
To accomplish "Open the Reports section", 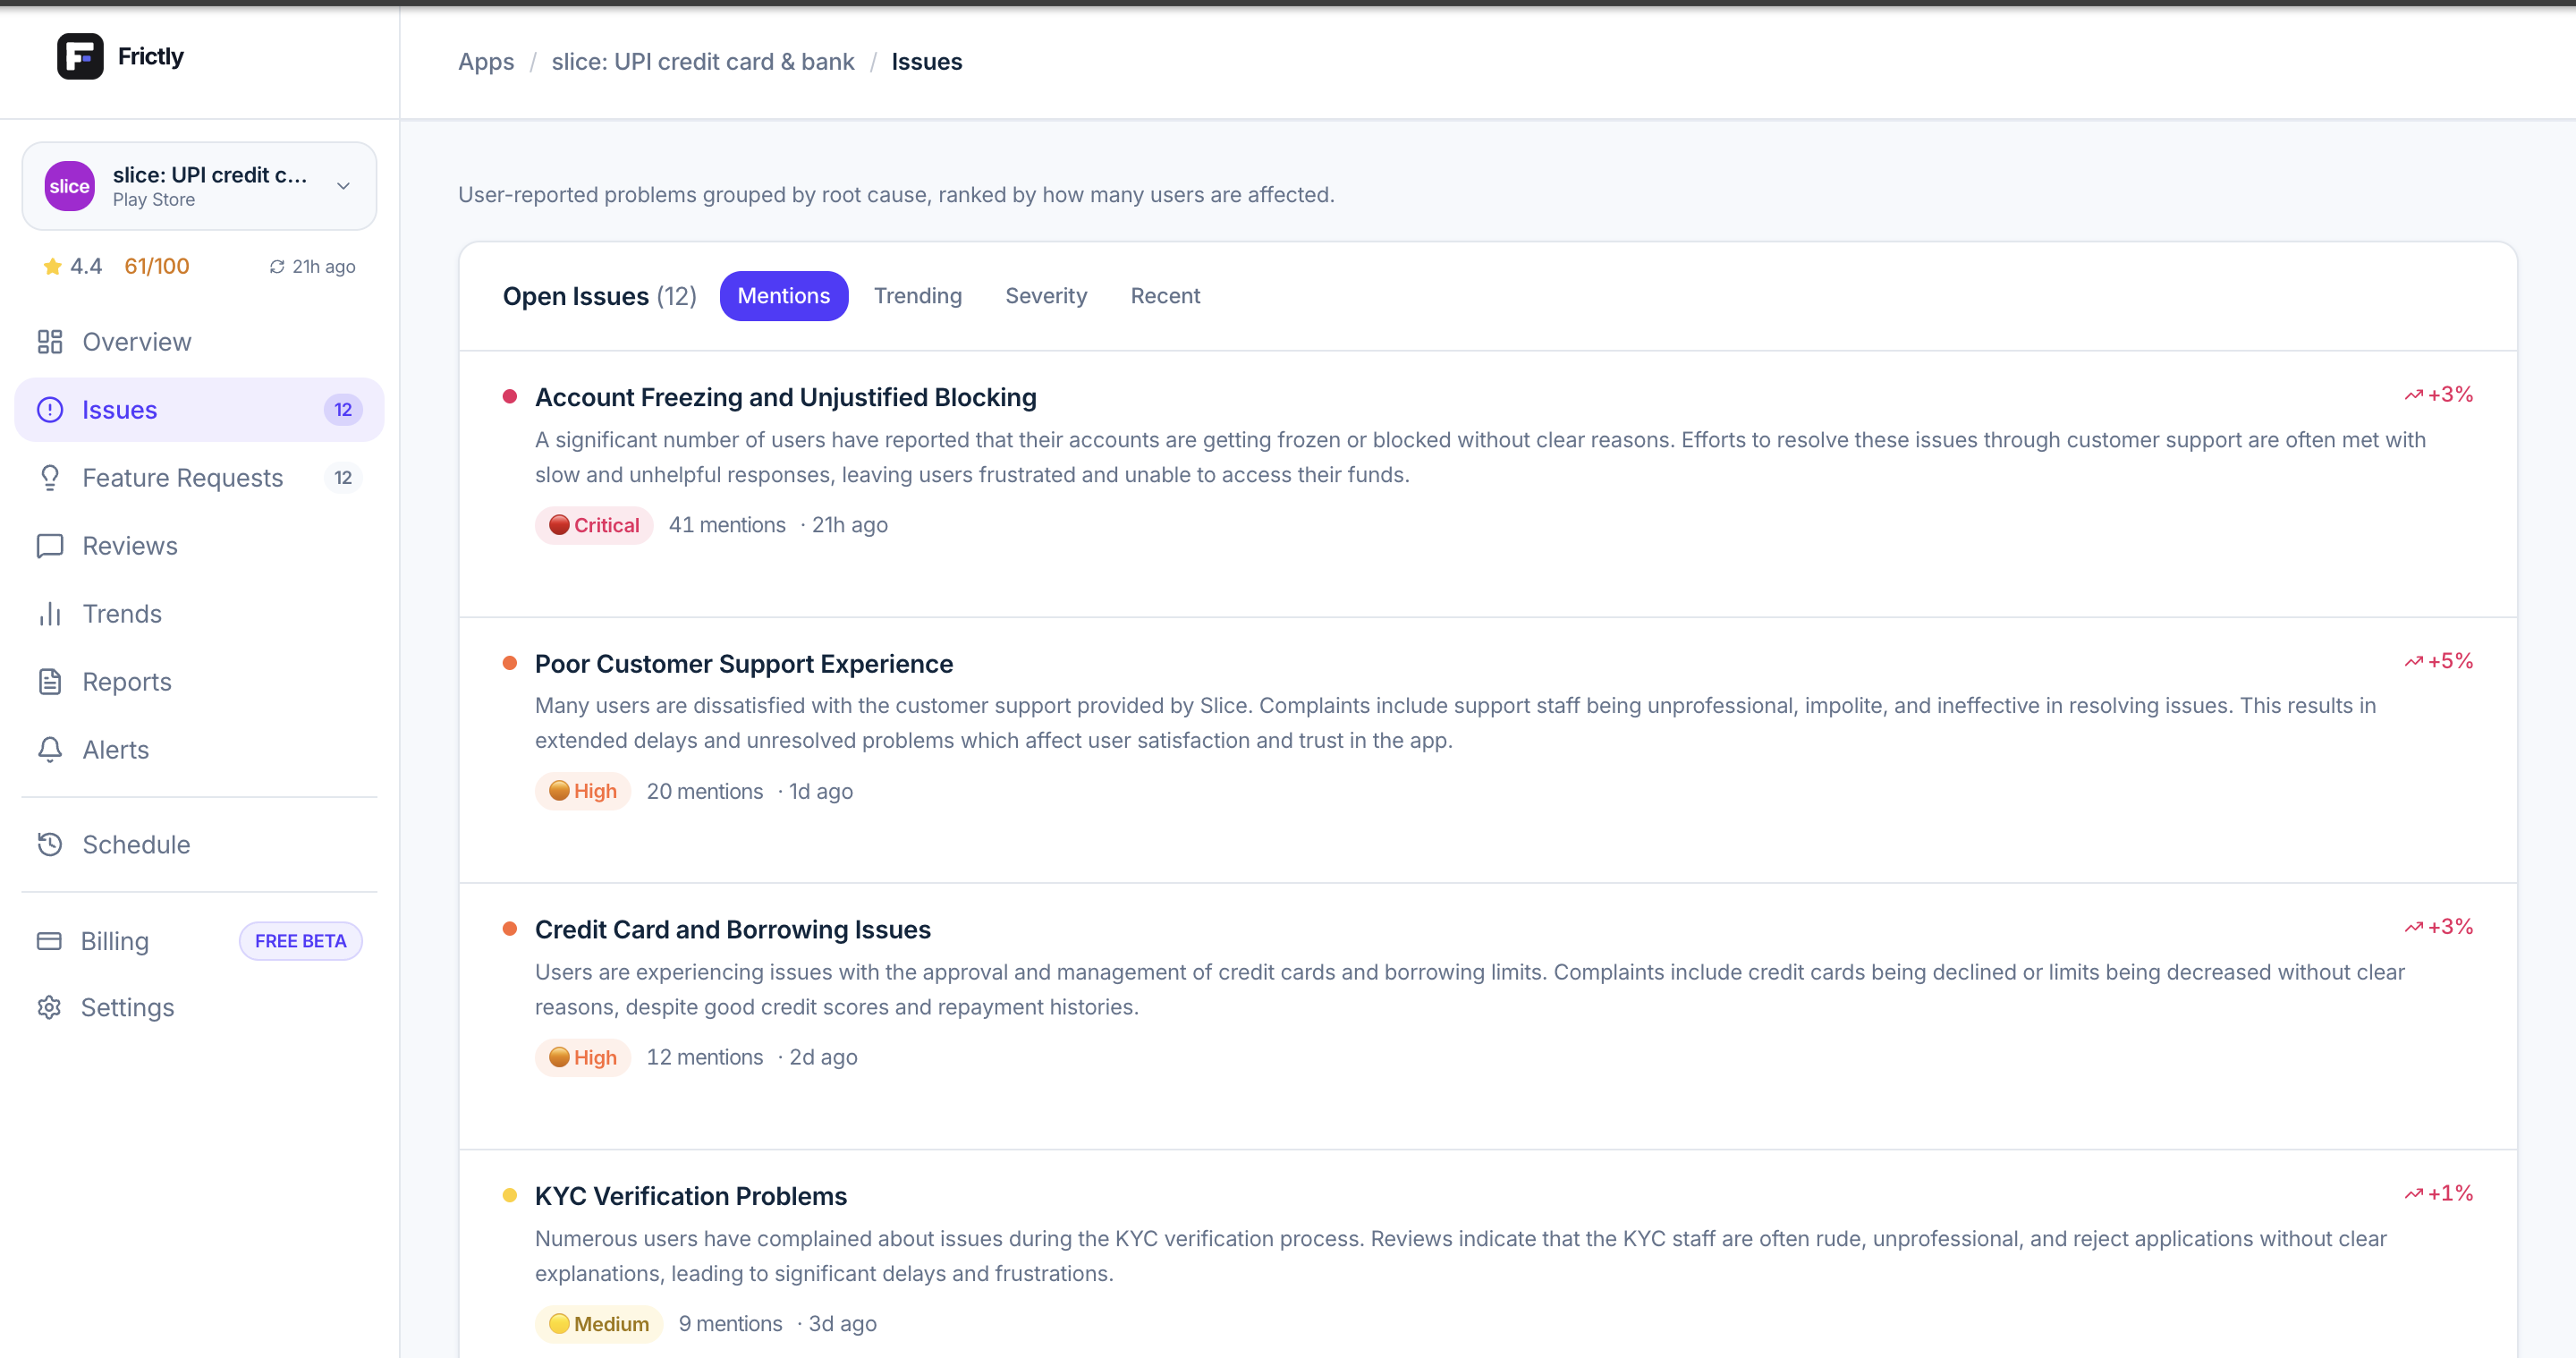I will [x=199, y=682].
